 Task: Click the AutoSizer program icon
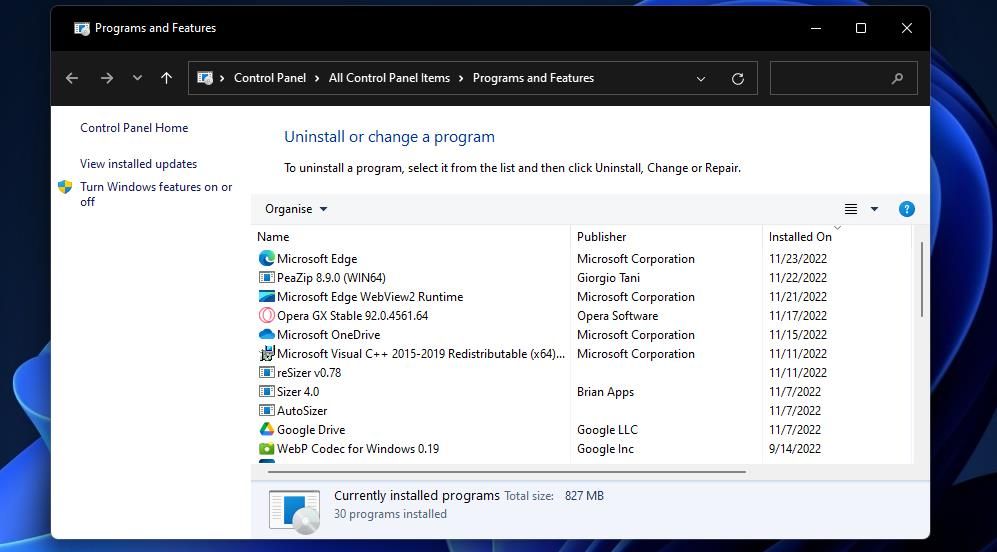click(266, 411)
